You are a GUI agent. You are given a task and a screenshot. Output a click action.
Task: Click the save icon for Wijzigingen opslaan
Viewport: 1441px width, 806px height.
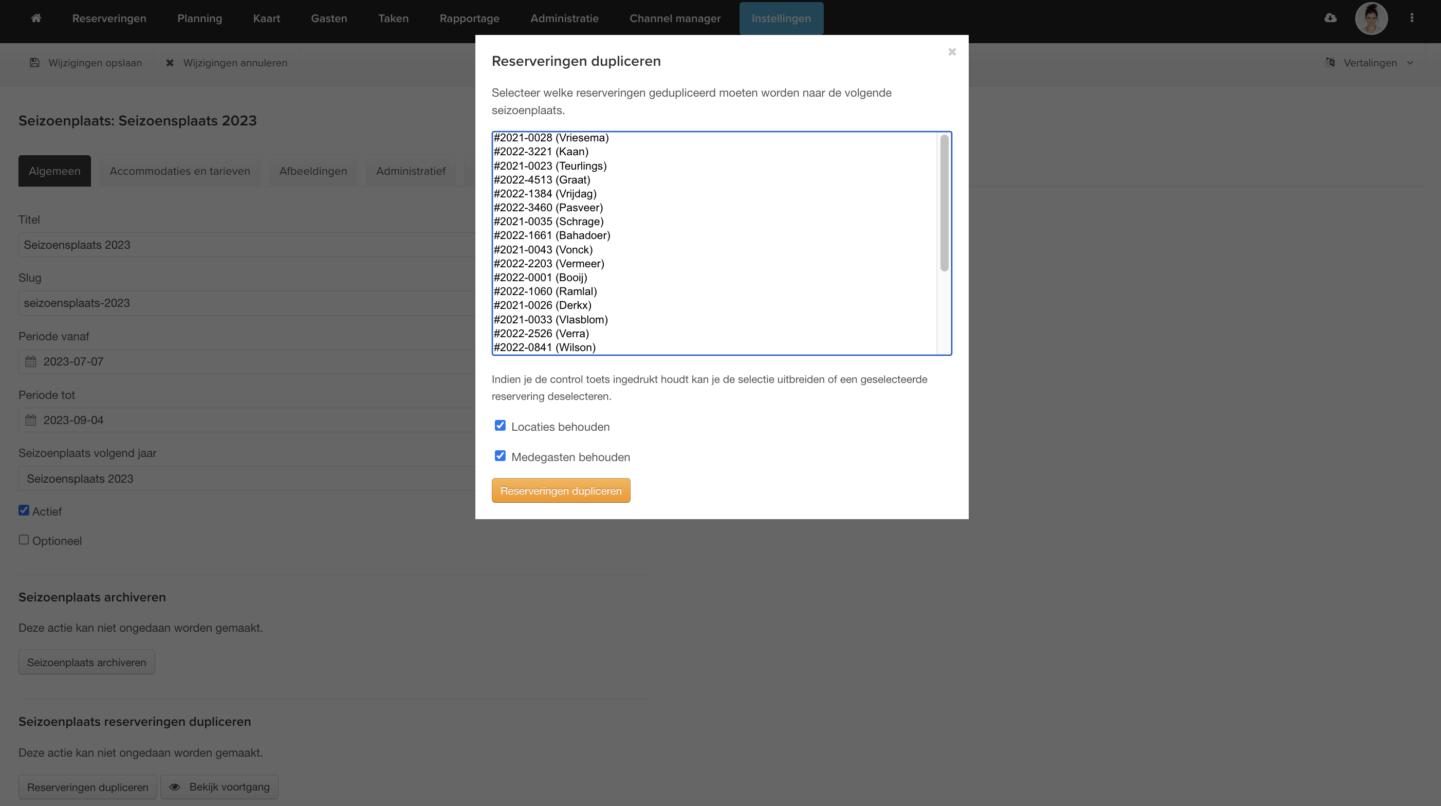tap(35, 63)
